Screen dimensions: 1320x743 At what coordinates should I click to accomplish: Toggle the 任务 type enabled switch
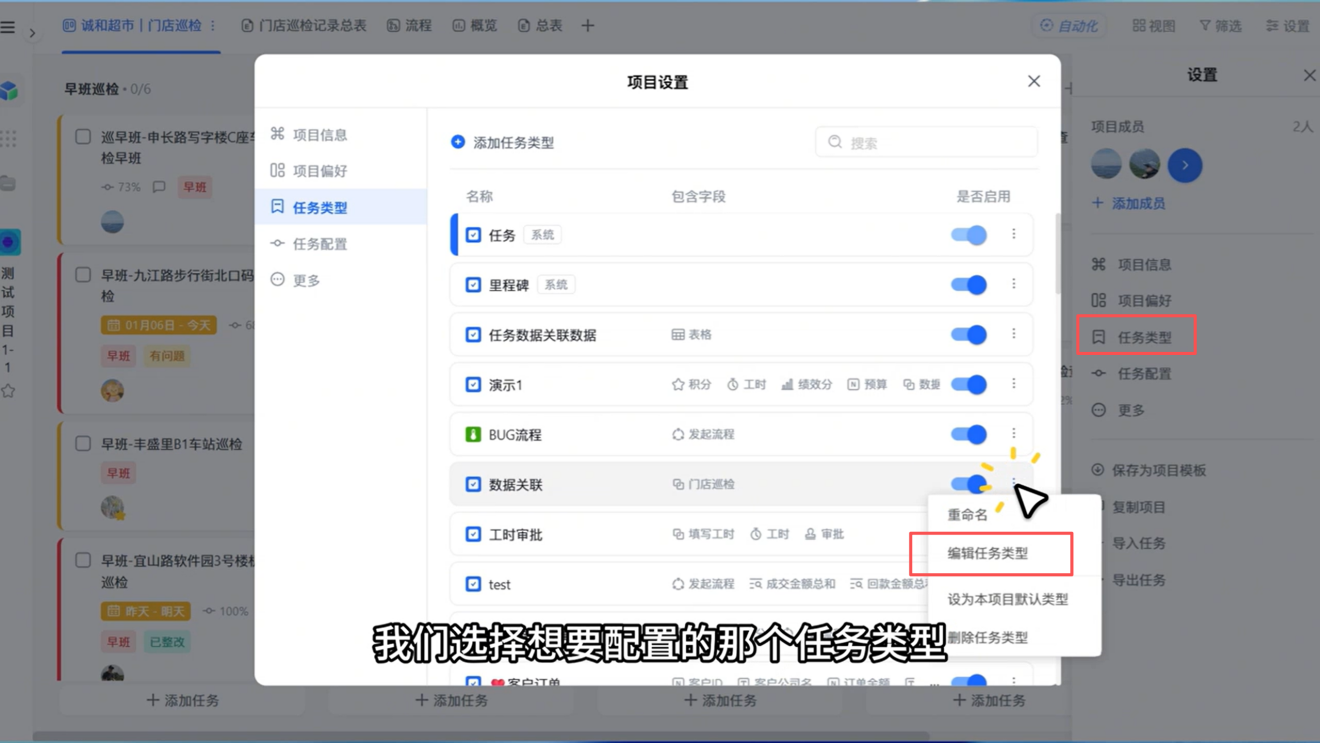(968, 235)
